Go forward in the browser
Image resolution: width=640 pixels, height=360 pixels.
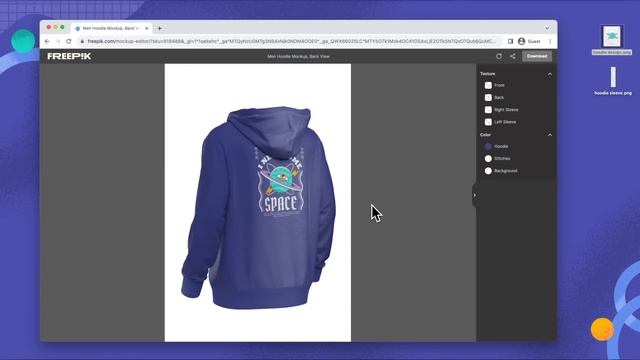click(58, 41)
